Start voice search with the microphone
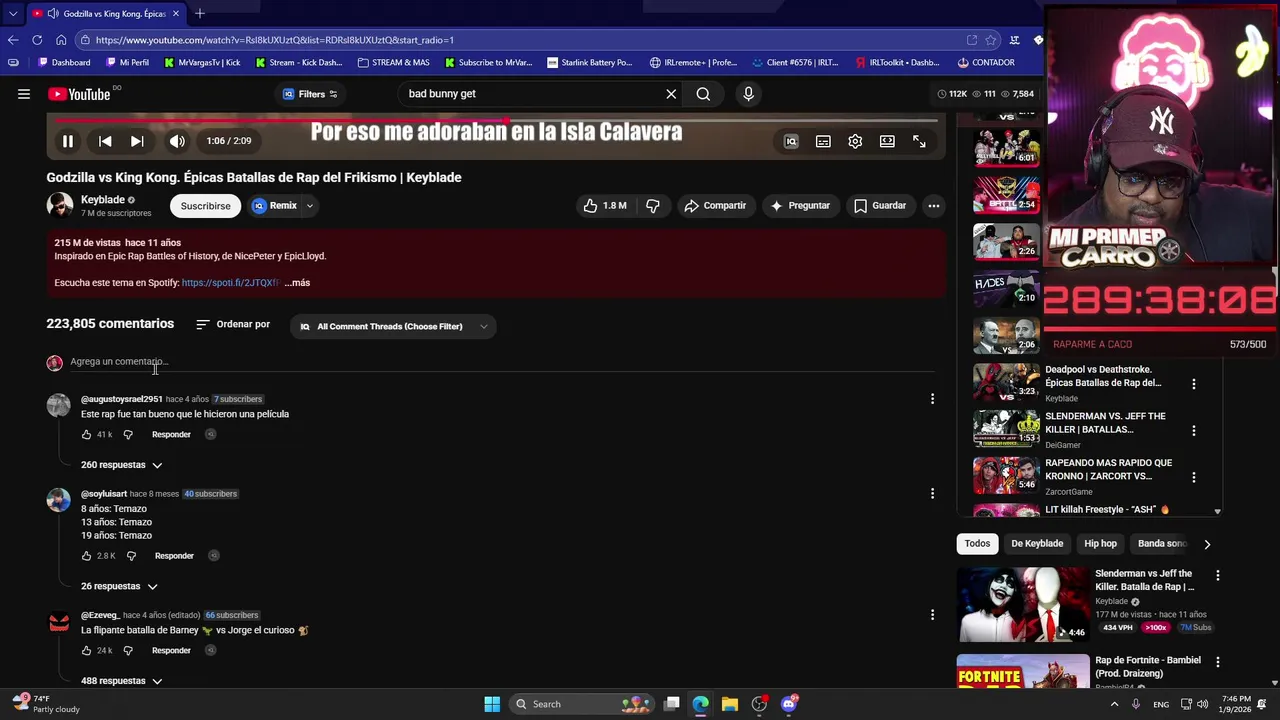Viewport: 1280px width, 720px height. 748,94
